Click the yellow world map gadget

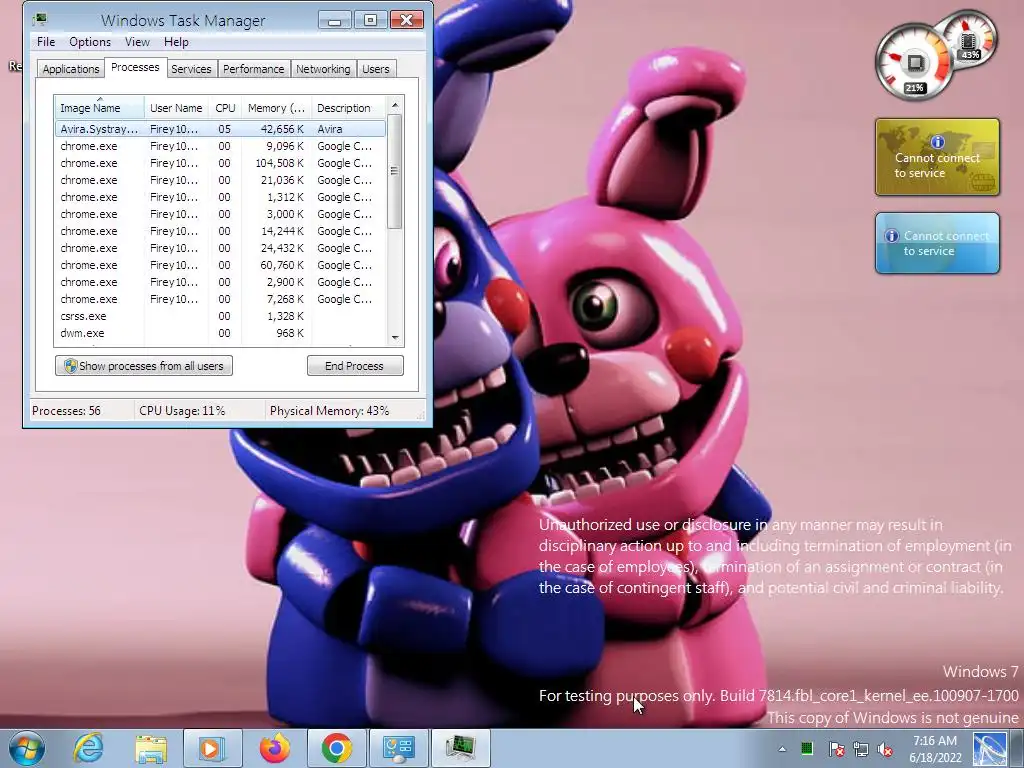click(937, 157)
